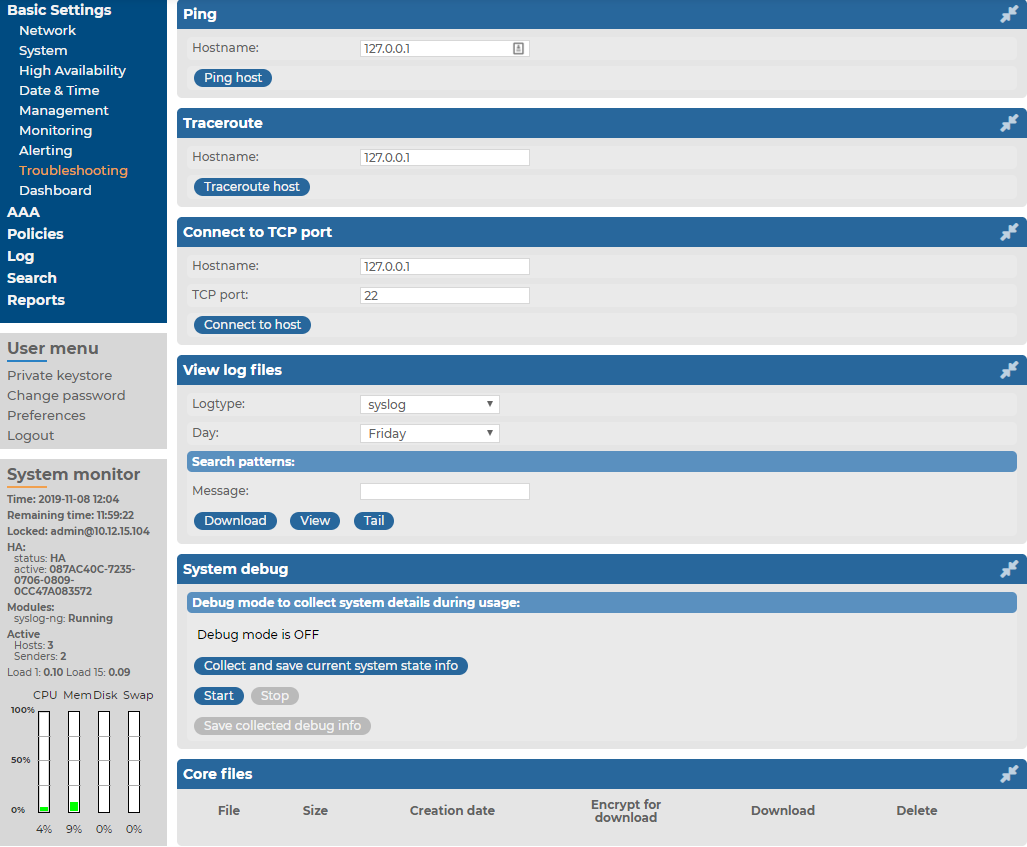
Task: Click contact icon in Ping hostname field
Action: point(518,48)
